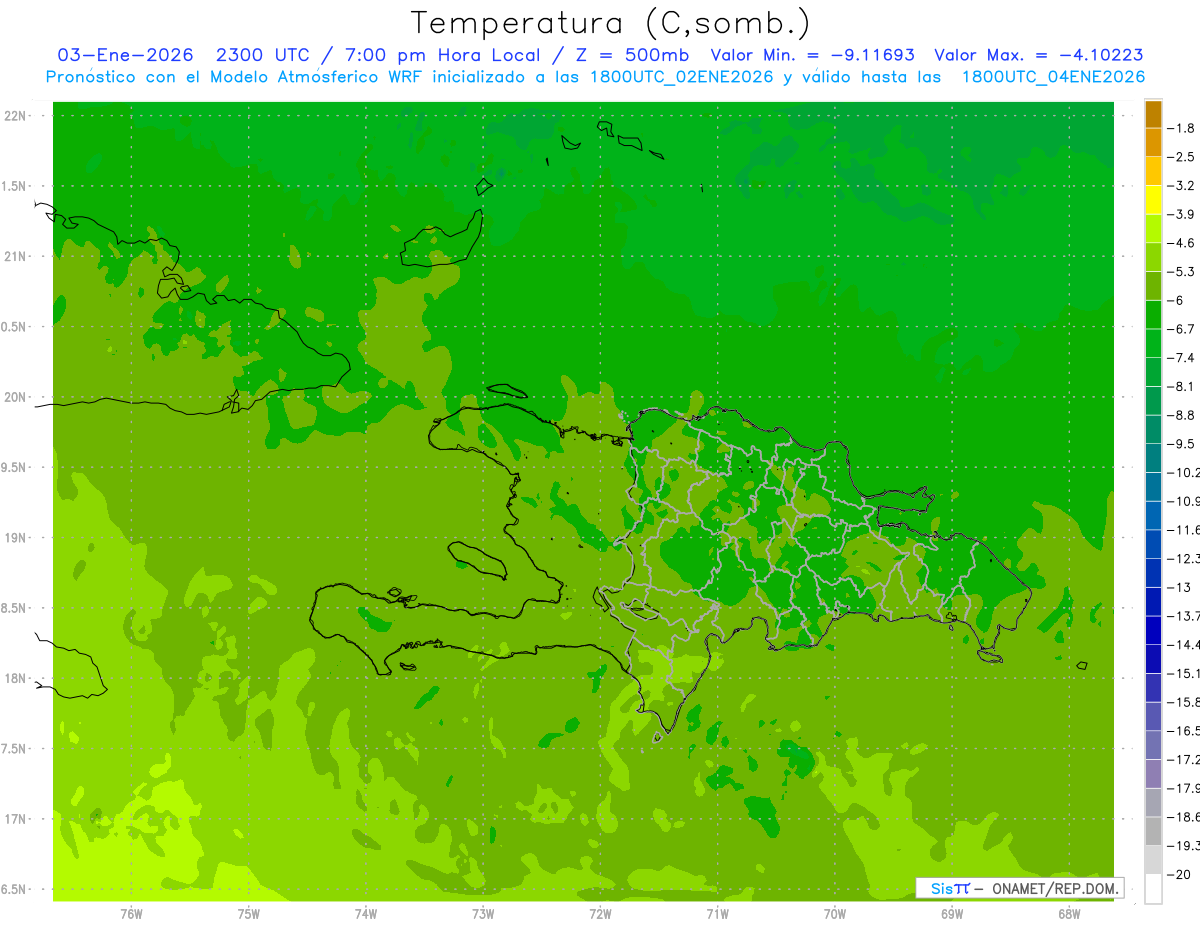Click the -1.8 colorbar value
The height and width of the screenshot is (927, 1200).
tap(1182, 128)
